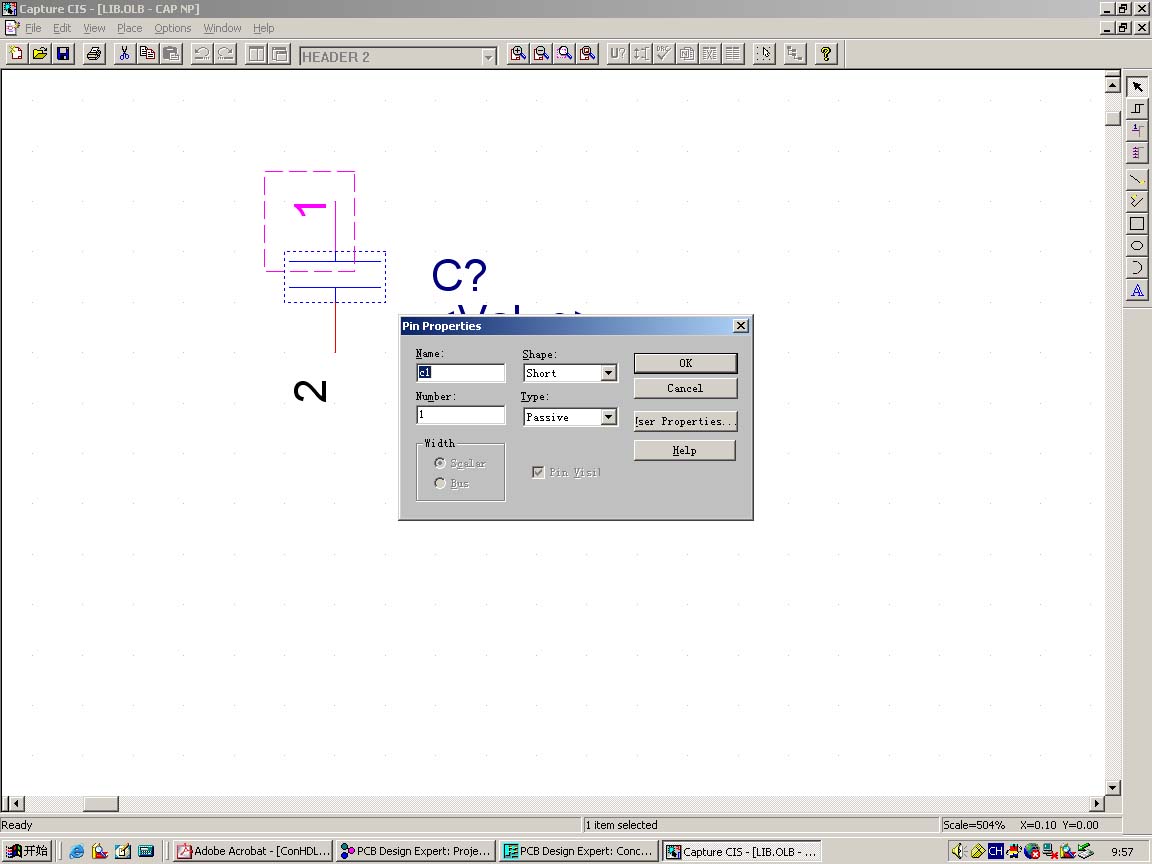Toggle the Pin Visible checkbox
The width and height of the screenshot is (1152, 864).
[x=539, y=472]
